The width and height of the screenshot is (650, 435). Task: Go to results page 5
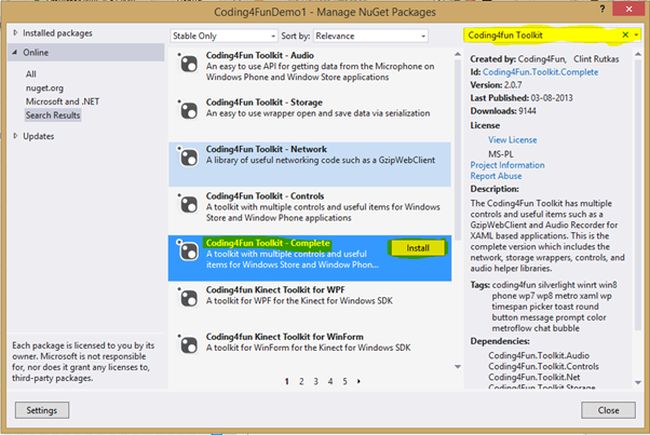click(x=345, y=381)
